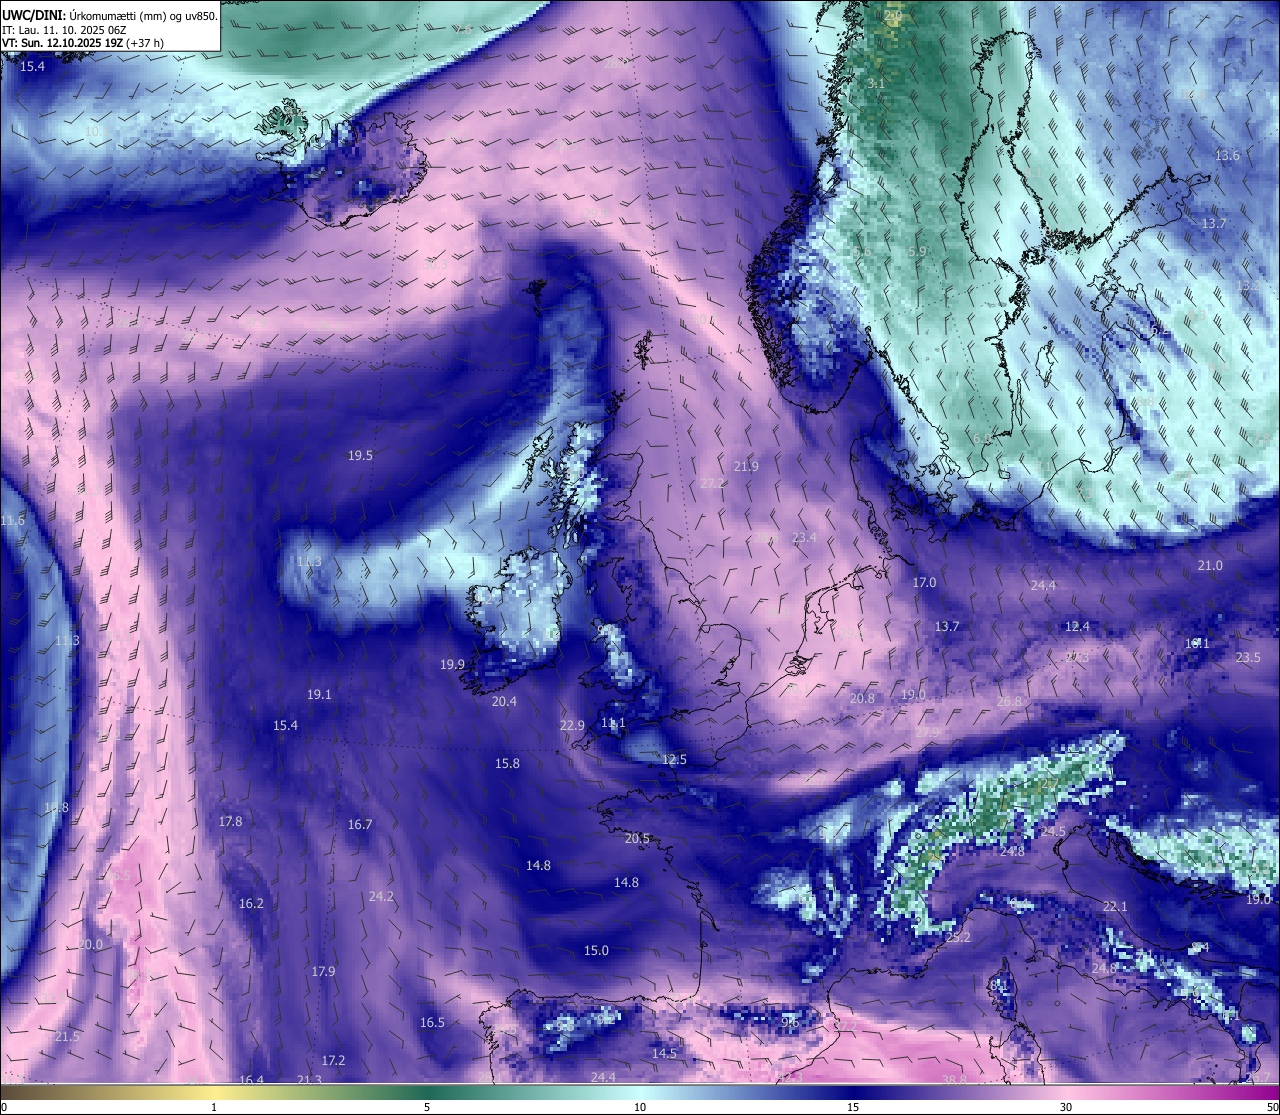Click the 17.8 value label
This screenshot has height=1115, width=1280.
230,821
